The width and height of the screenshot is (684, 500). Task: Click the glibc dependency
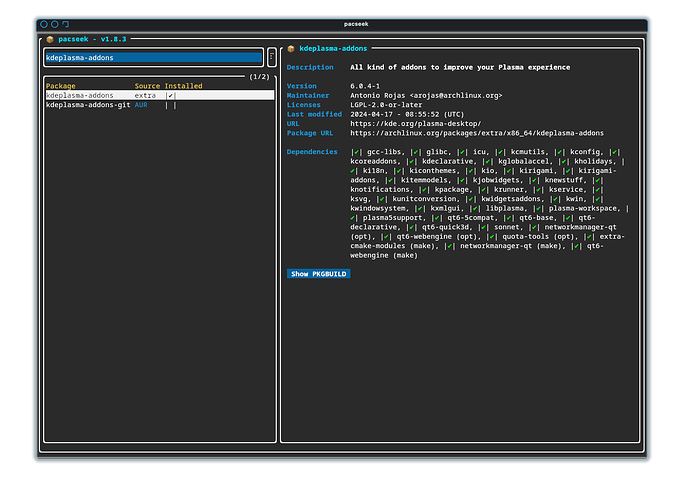pos(437,152)
